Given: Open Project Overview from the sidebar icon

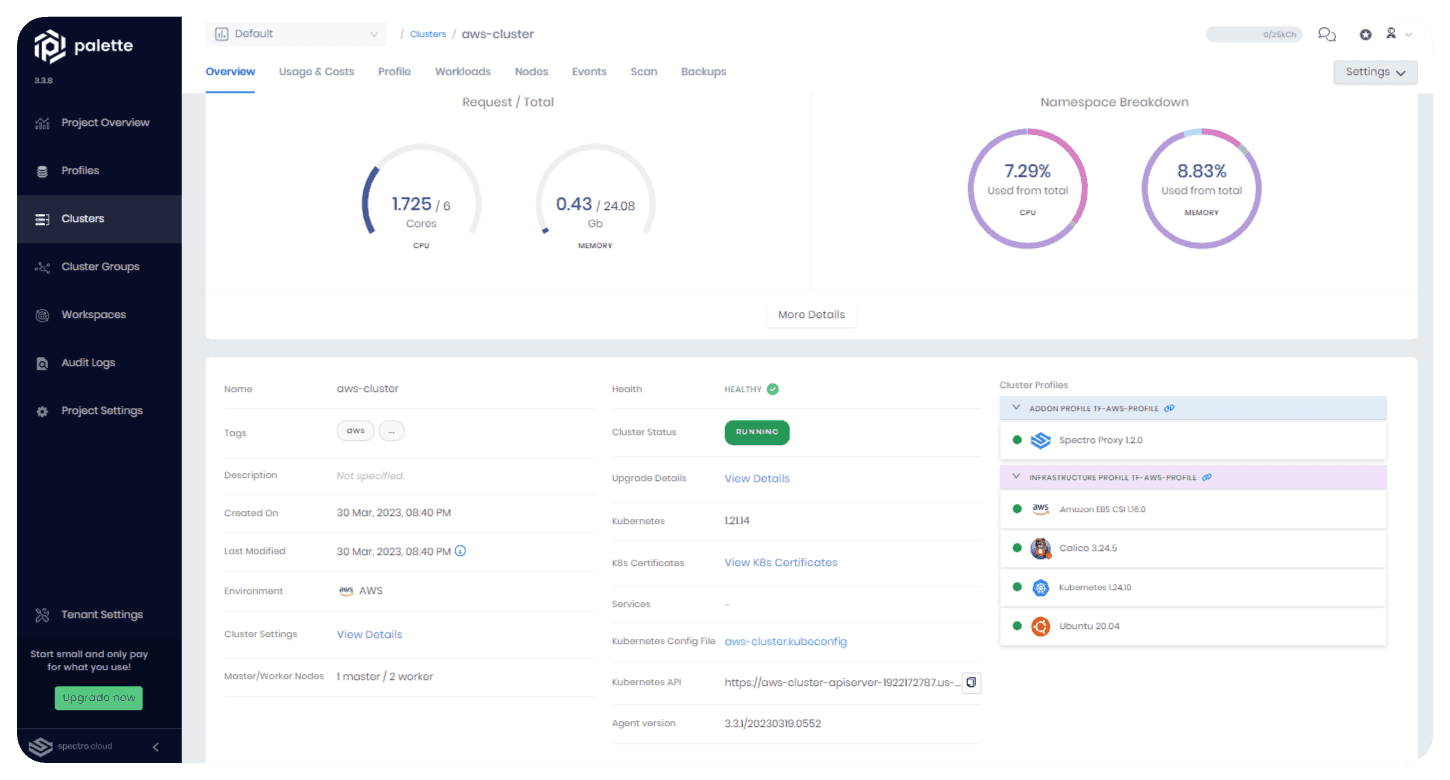Looking at the screenshot, I should click(x=42, y=123).
